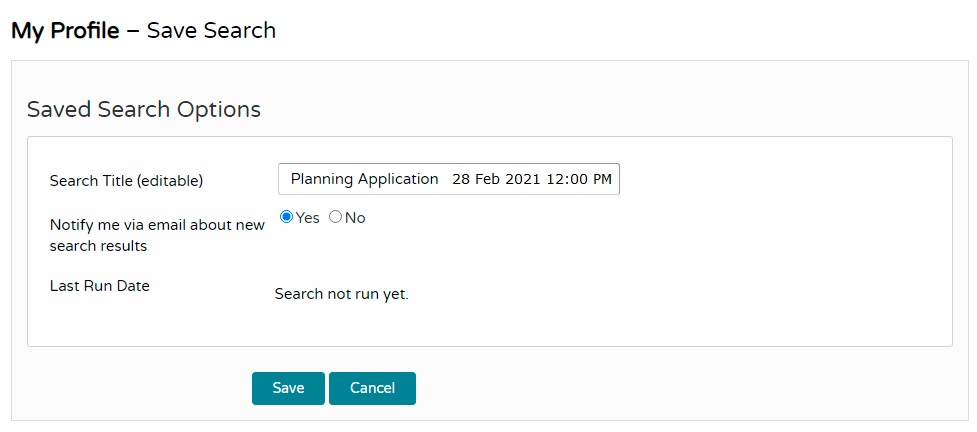Click the "28 Feb 2021" date in title field
Viewport: 977px width, 432px height.
[495, 179]
